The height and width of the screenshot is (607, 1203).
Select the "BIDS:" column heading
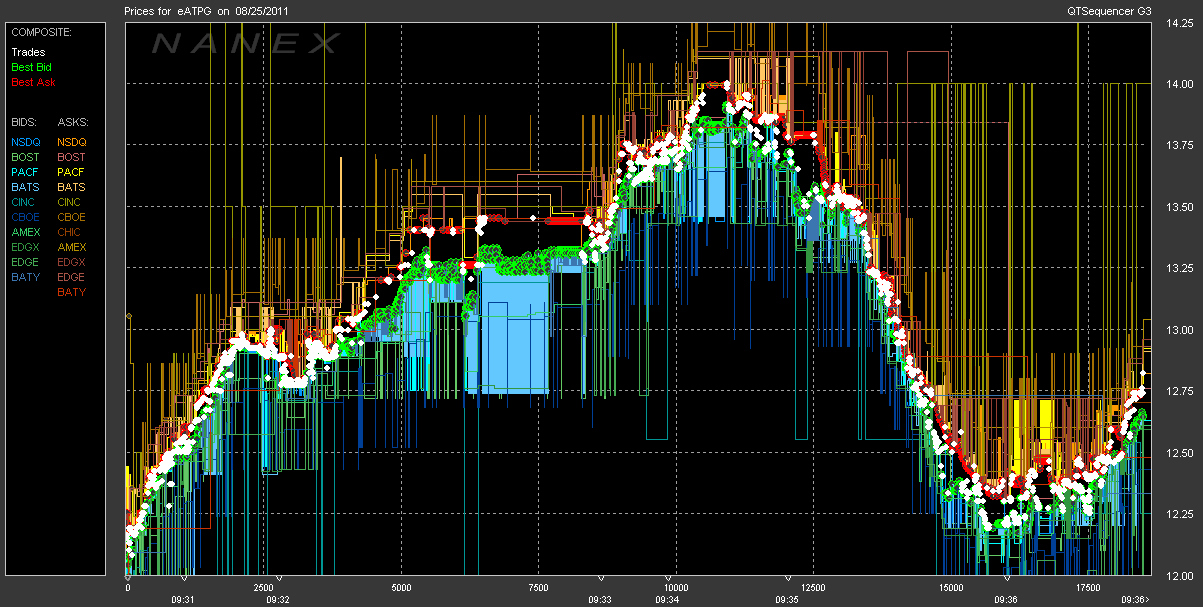[x=23, y=121]
